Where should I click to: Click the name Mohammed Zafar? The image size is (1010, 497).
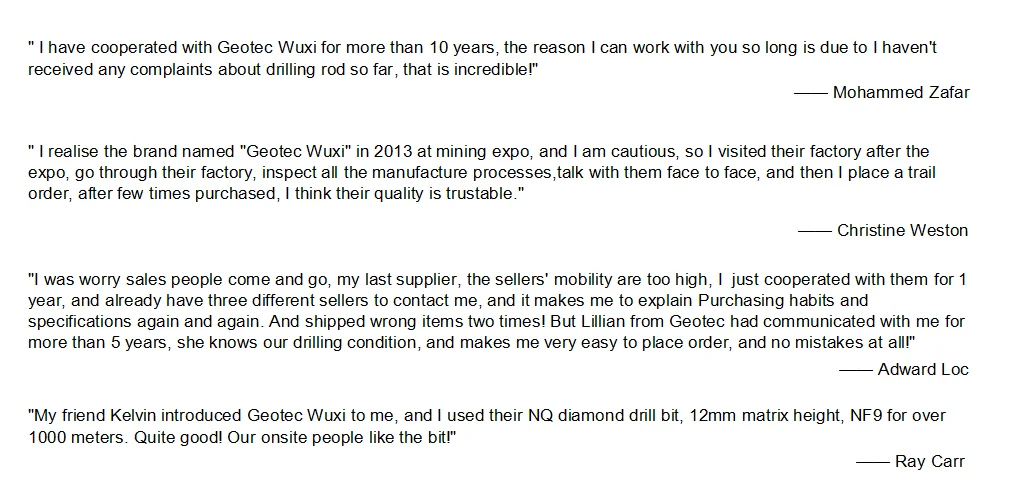pos(900,93)
